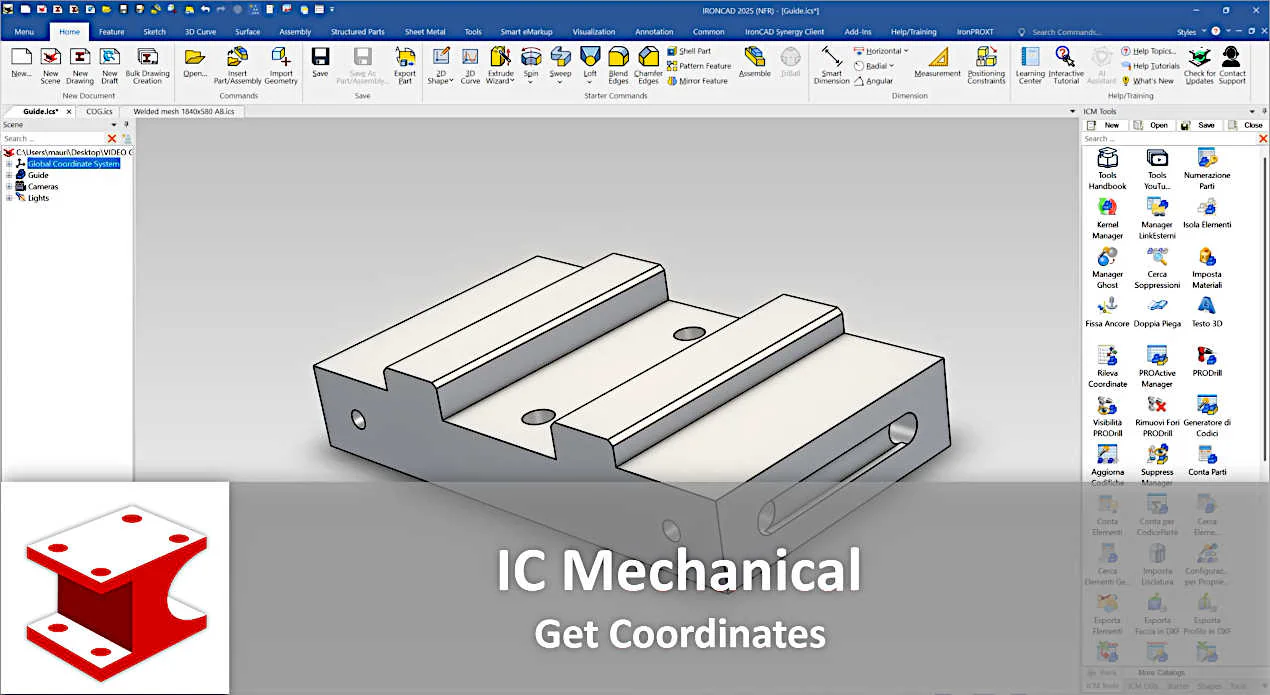Expand the Cameras tree node
The width and height of the screenshot is (1270, 695).
9,186
